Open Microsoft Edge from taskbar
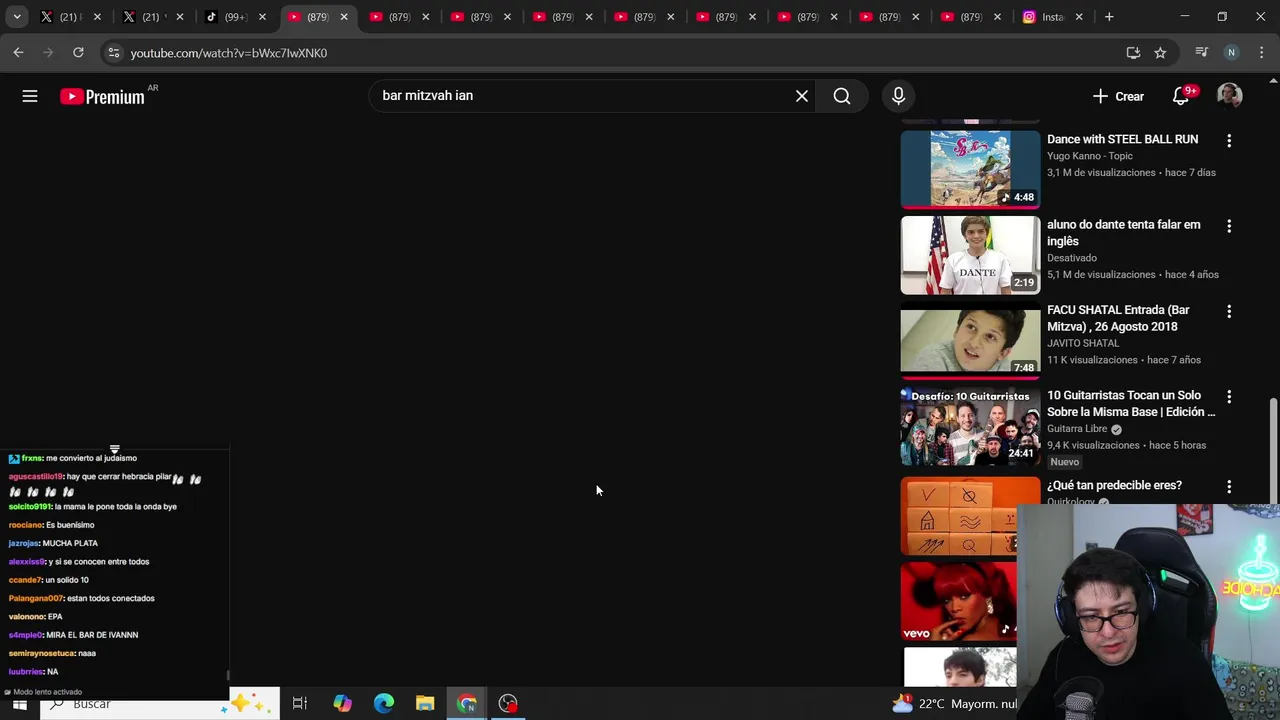The height and width of the screenshot is (720, 1280). click(x=384, y=704)
